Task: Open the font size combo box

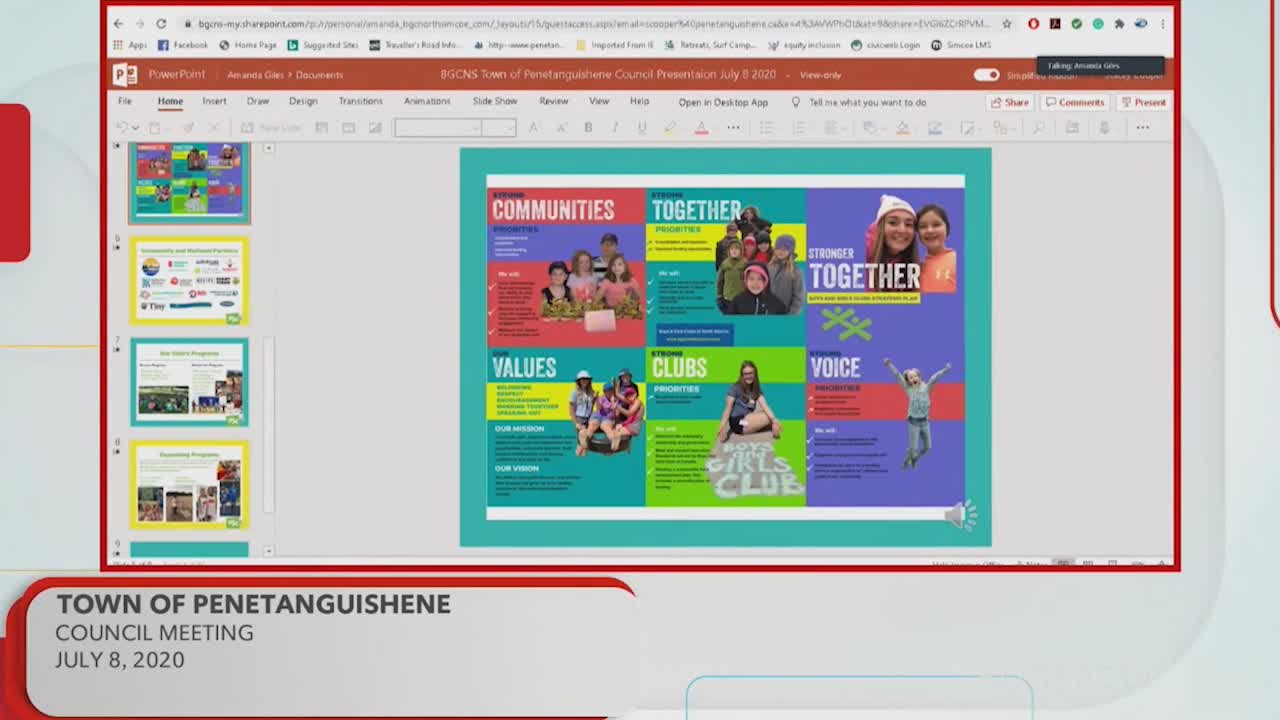Action: tap(499, 128)
